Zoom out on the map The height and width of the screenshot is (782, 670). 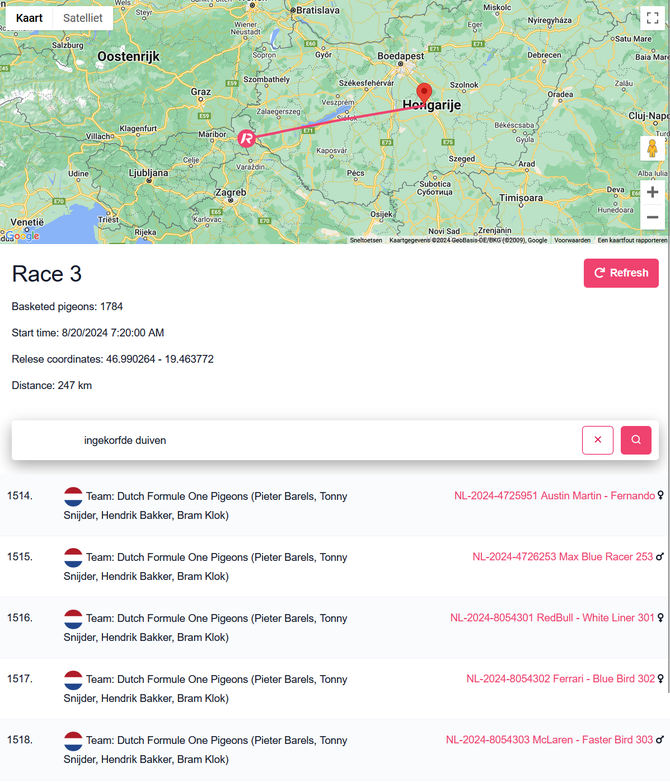pos(652,217)
